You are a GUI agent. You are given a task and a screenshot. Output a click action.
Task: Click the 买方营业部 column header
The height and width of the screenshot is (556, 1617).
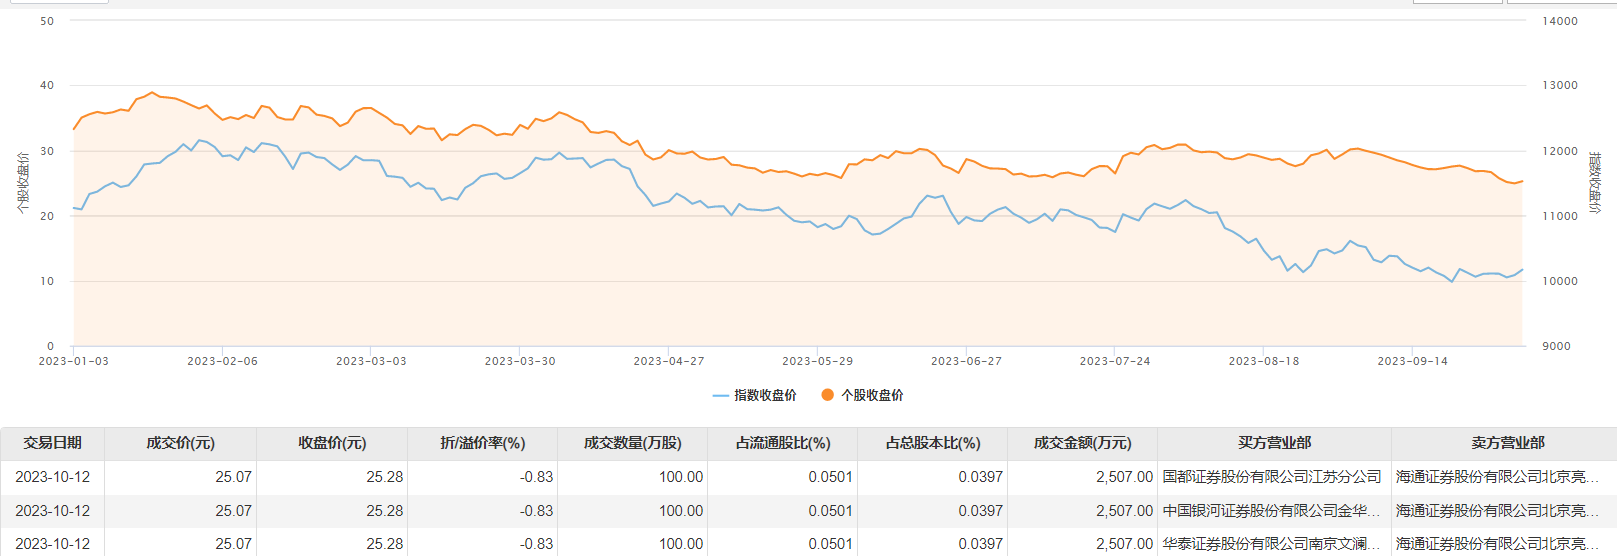[1274, 443]
